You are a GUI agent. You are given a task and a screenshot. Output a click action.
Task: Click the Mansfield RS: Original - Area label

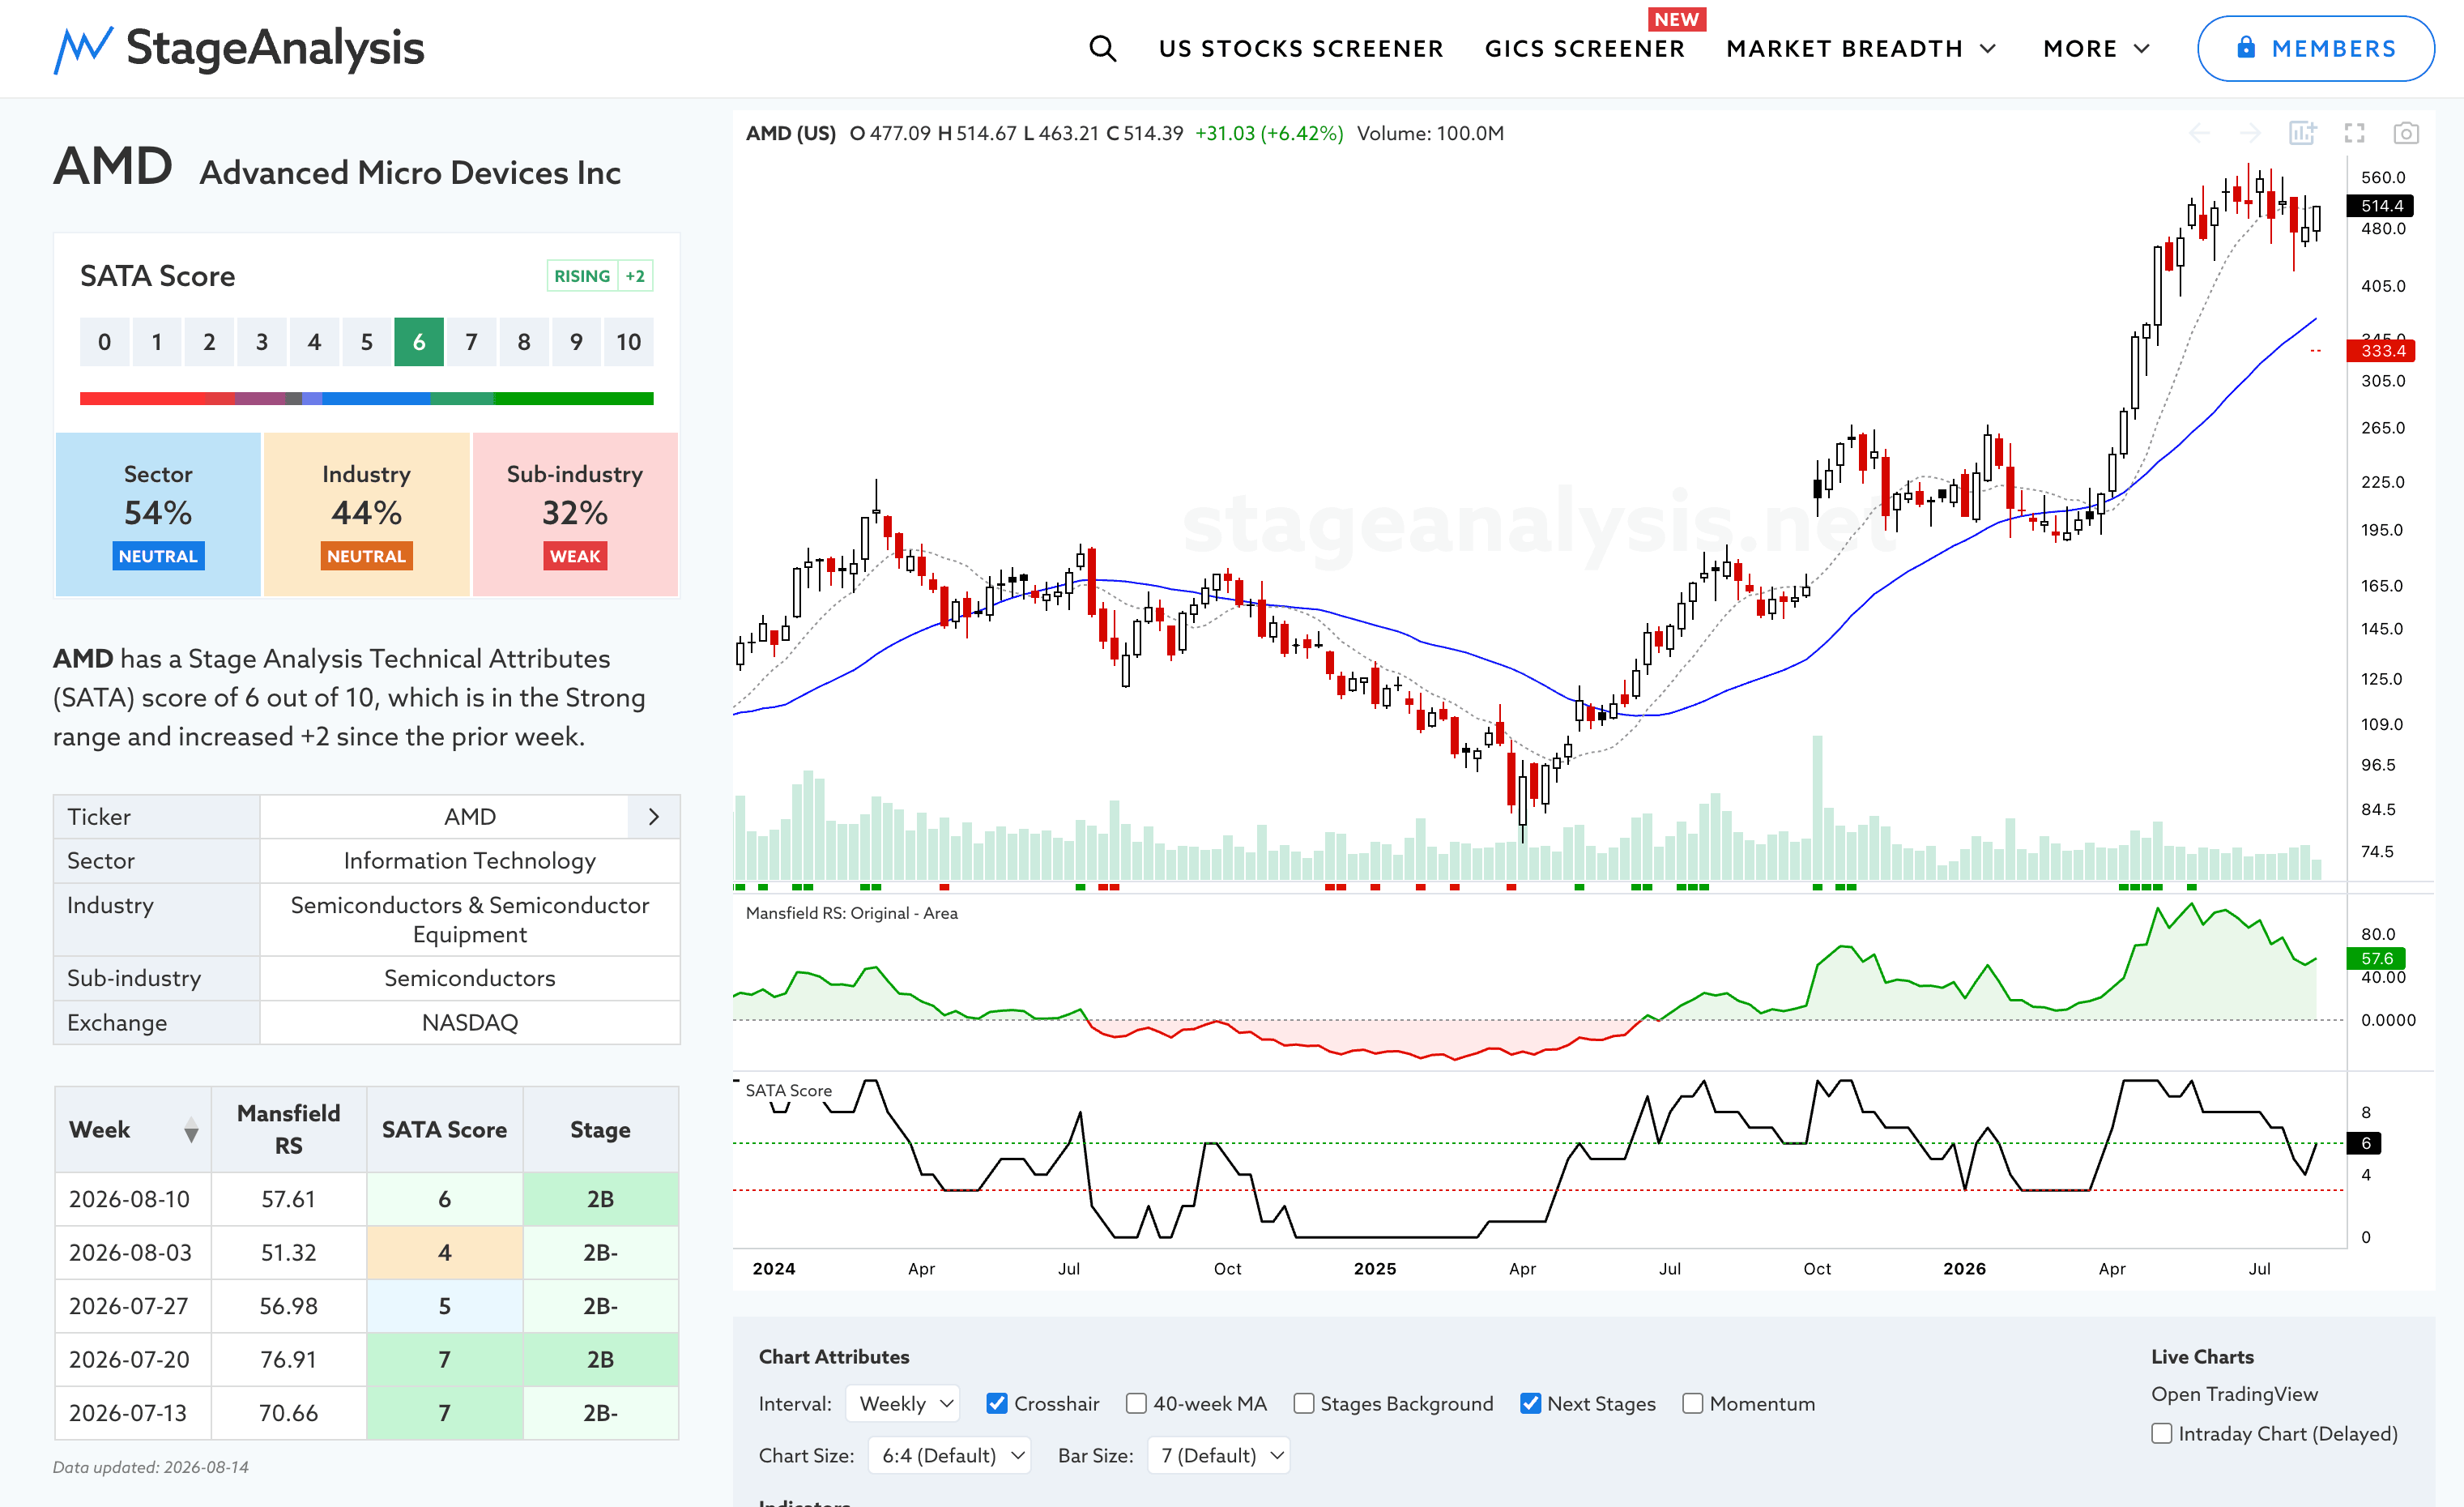[x=851, y=912]
